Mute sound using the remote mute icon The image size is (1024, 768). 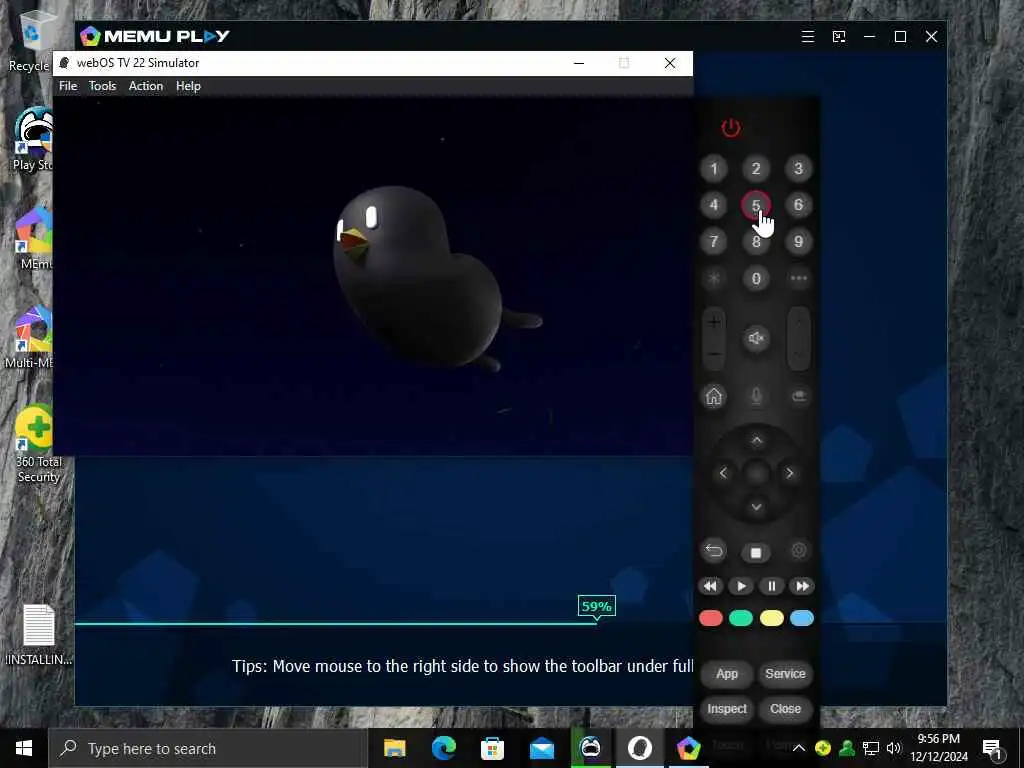756,338
